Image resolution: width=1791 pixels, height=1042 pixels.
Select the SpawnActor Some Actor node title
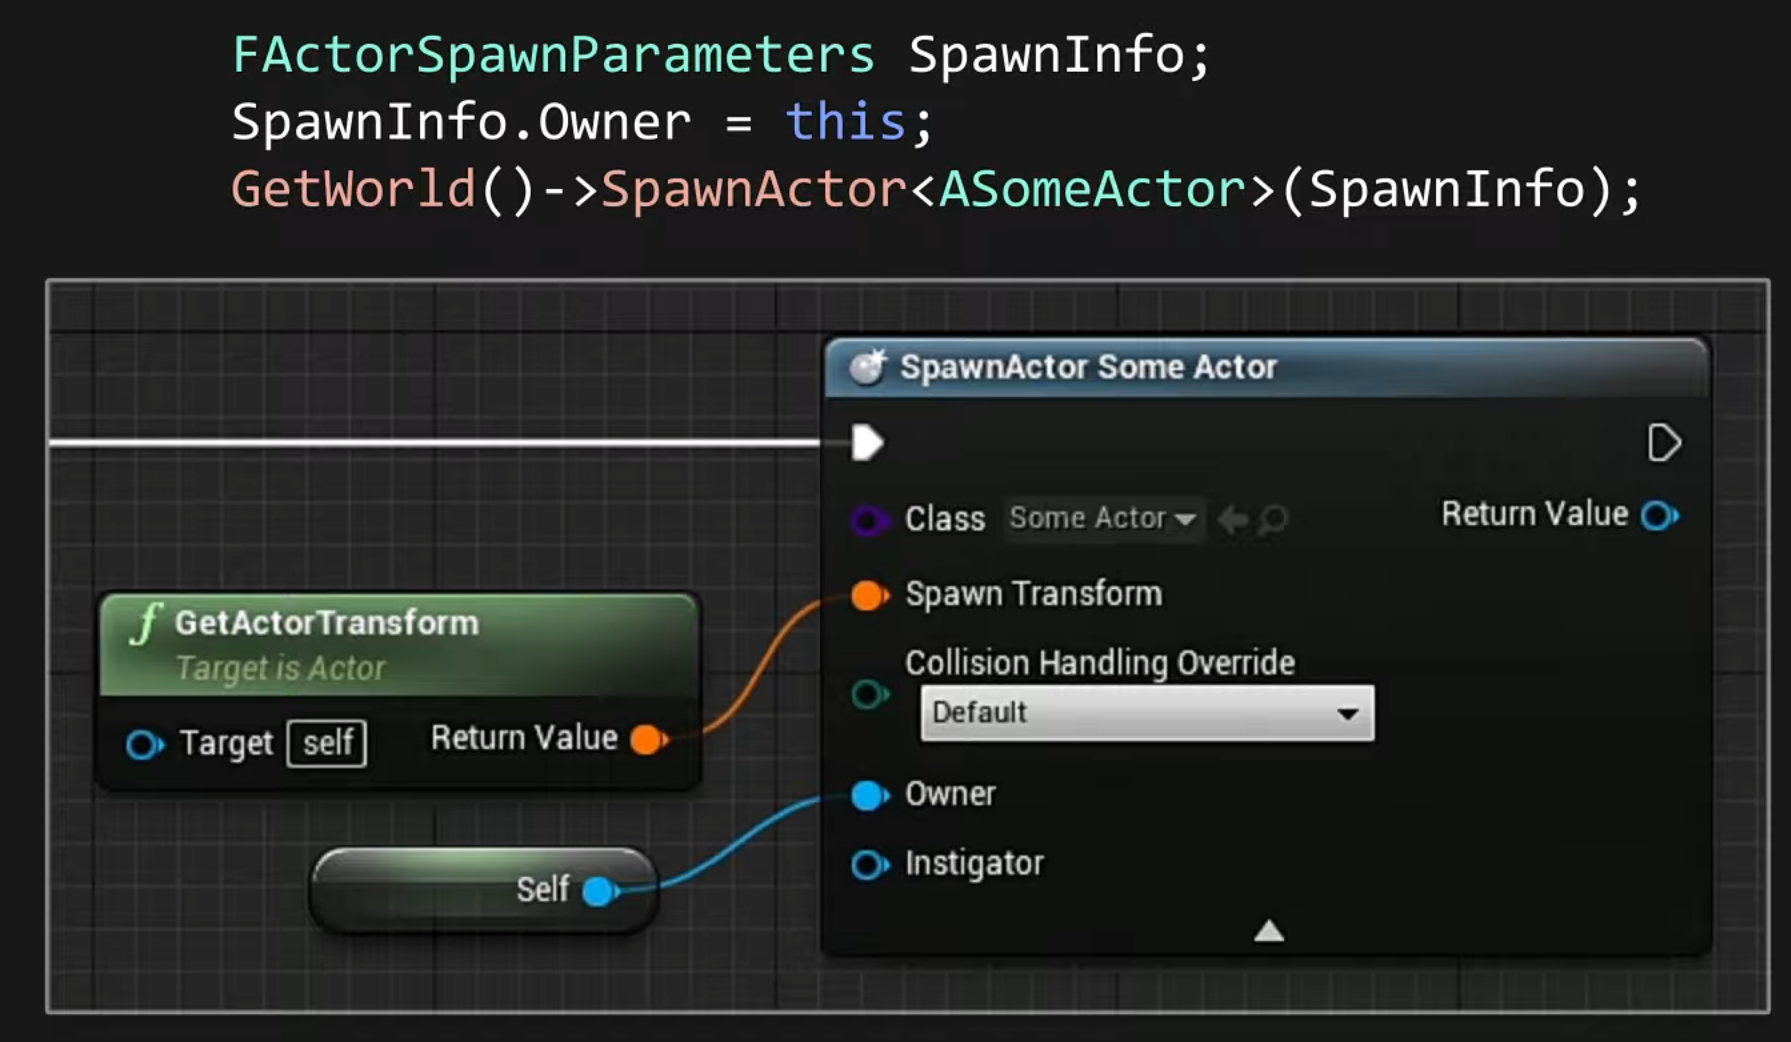pyautogui.click(x=1088, y=367)
